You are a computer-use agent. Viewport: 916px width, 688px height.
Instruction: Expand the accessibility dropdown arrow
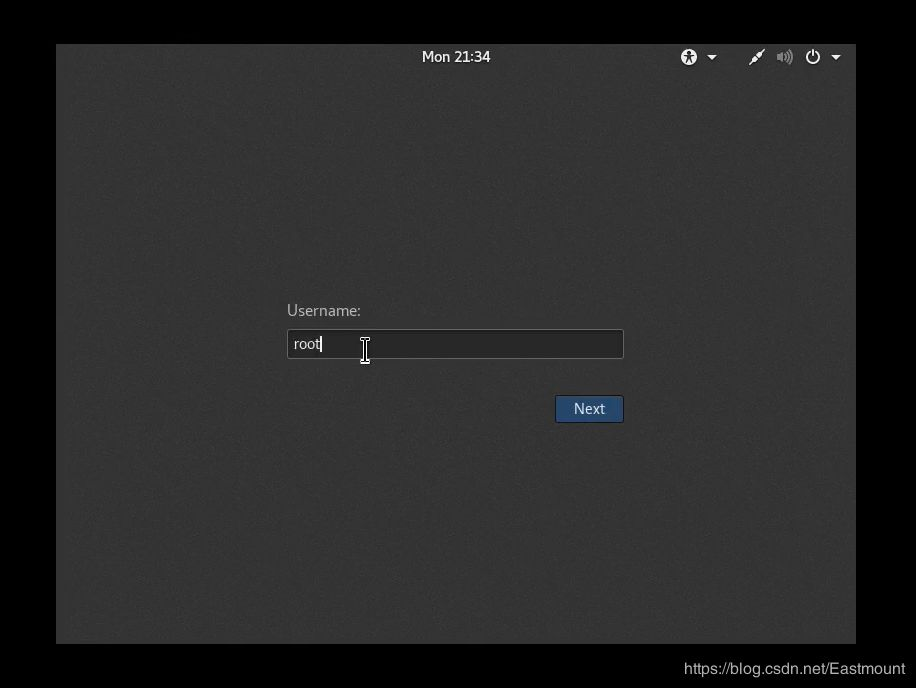click(712, 57)
